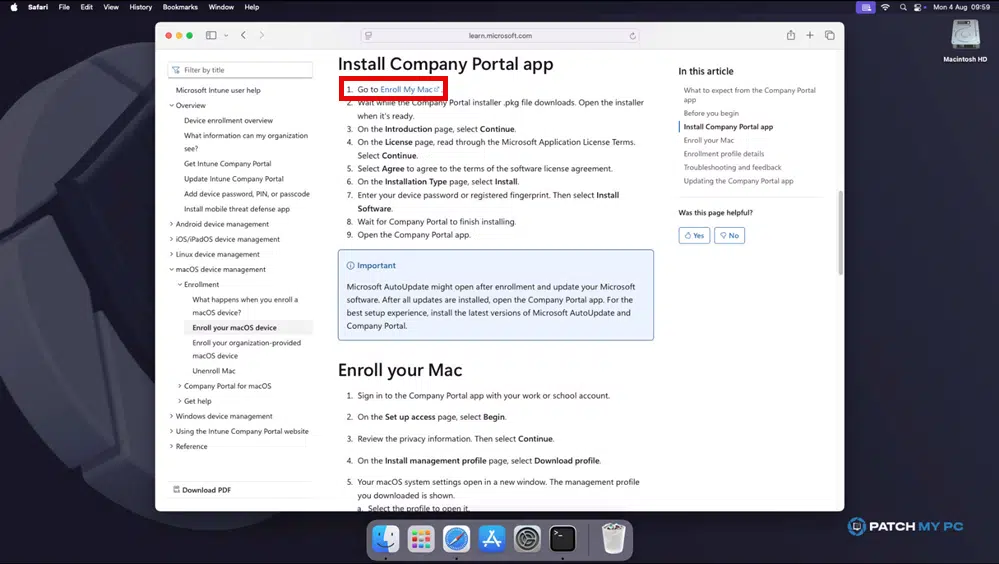
Task: Click the Filter by title field
Action: (240, 69)
